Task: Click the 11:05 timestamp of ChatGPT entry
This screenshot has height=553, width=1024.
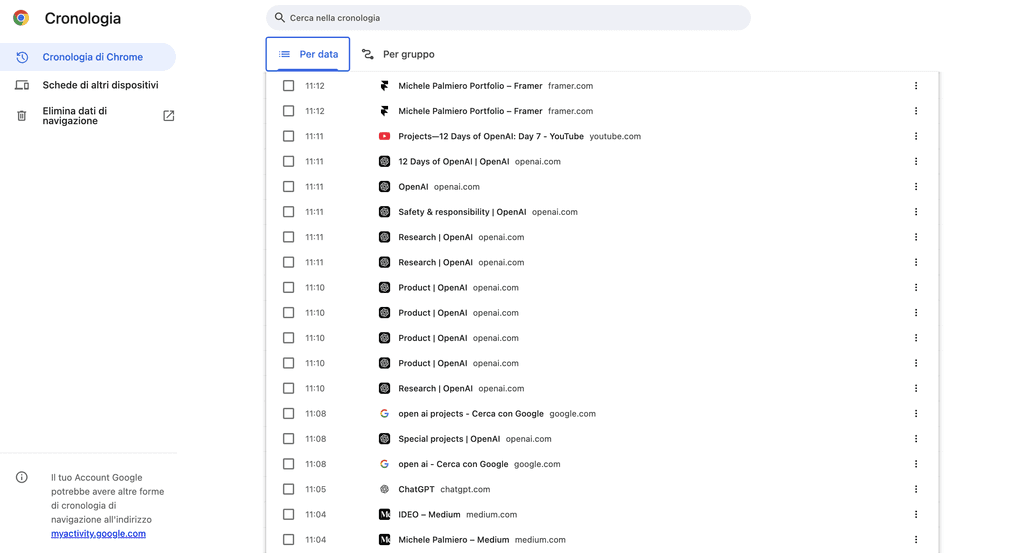Action: coord(315,489)
